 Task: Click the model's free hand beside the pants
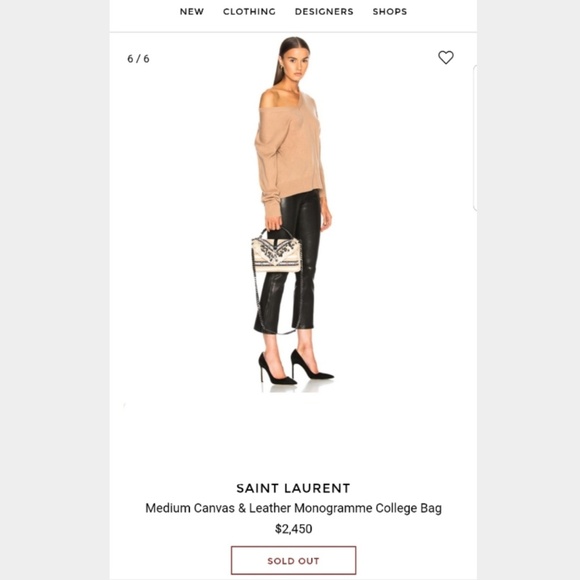coord(326,220)
